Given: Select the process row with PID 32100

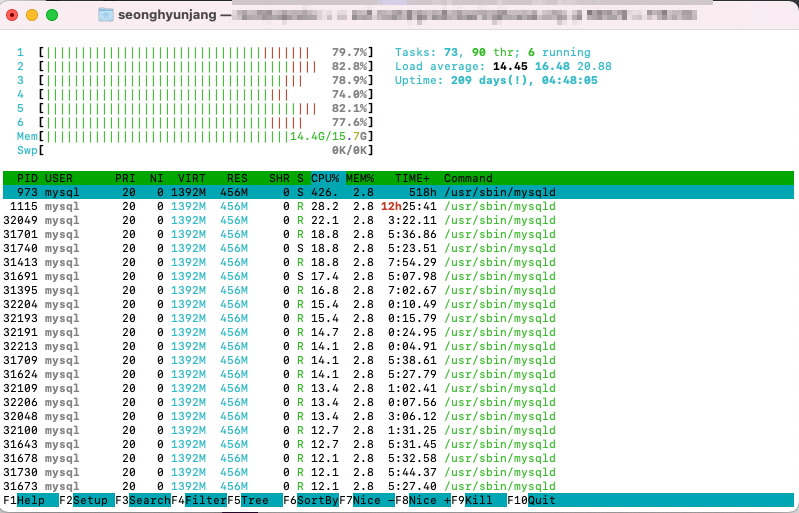Looking at the screenshot, I should 398,430.
